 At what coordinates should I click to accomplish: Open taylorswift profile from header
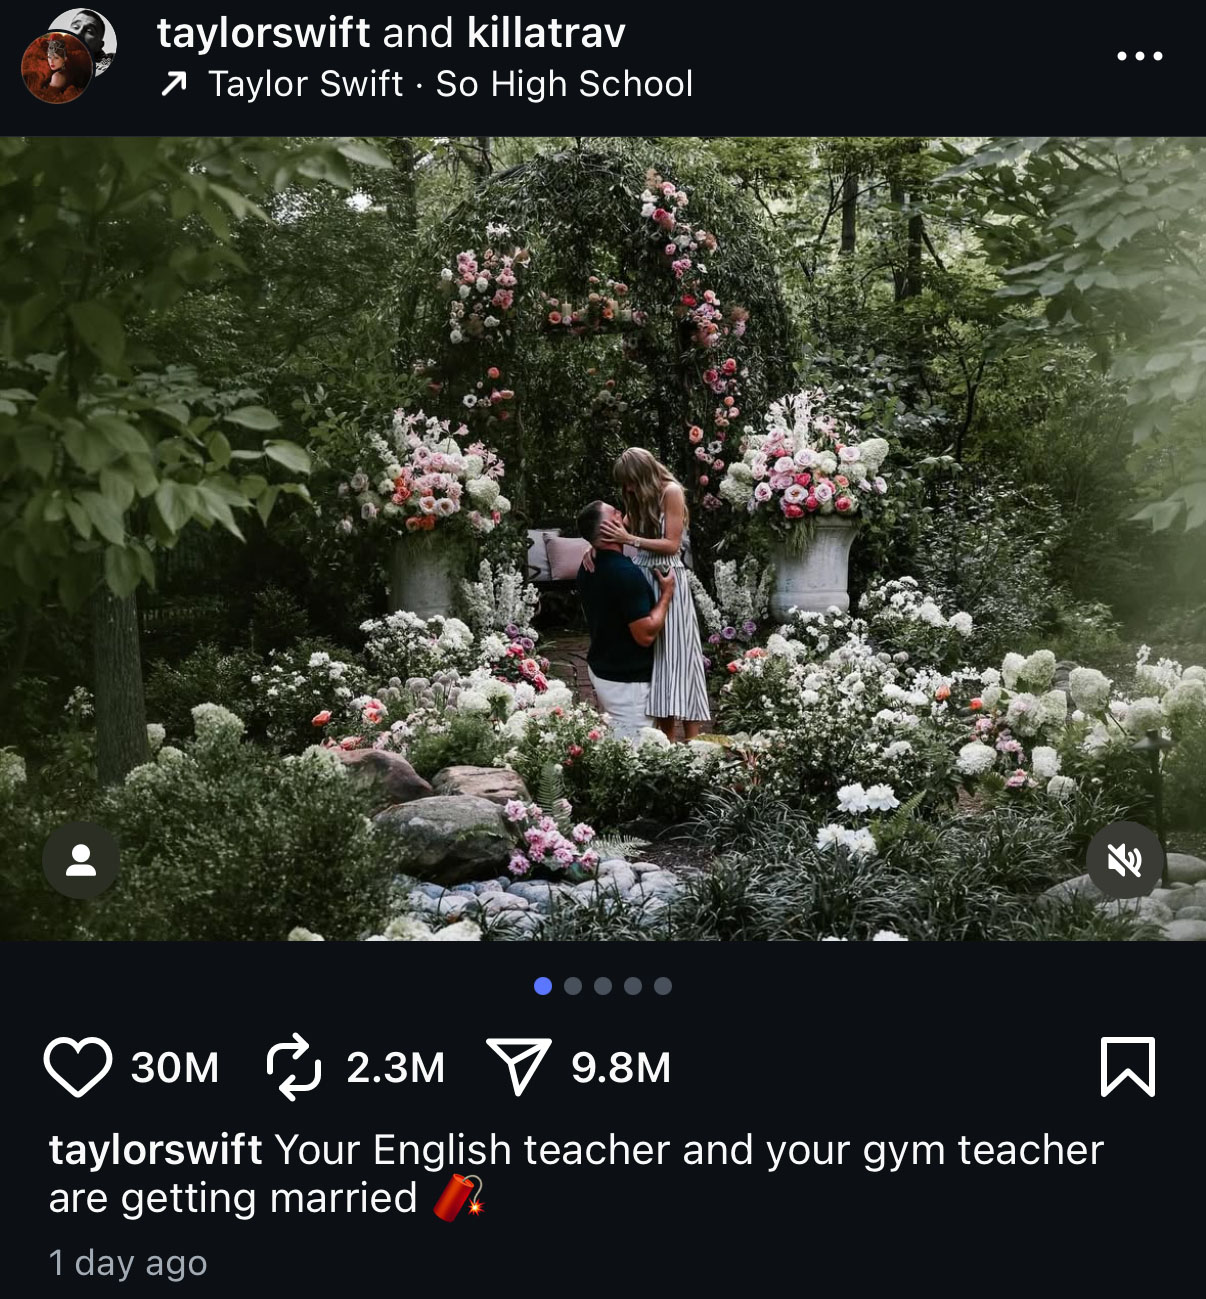point(263,33)
